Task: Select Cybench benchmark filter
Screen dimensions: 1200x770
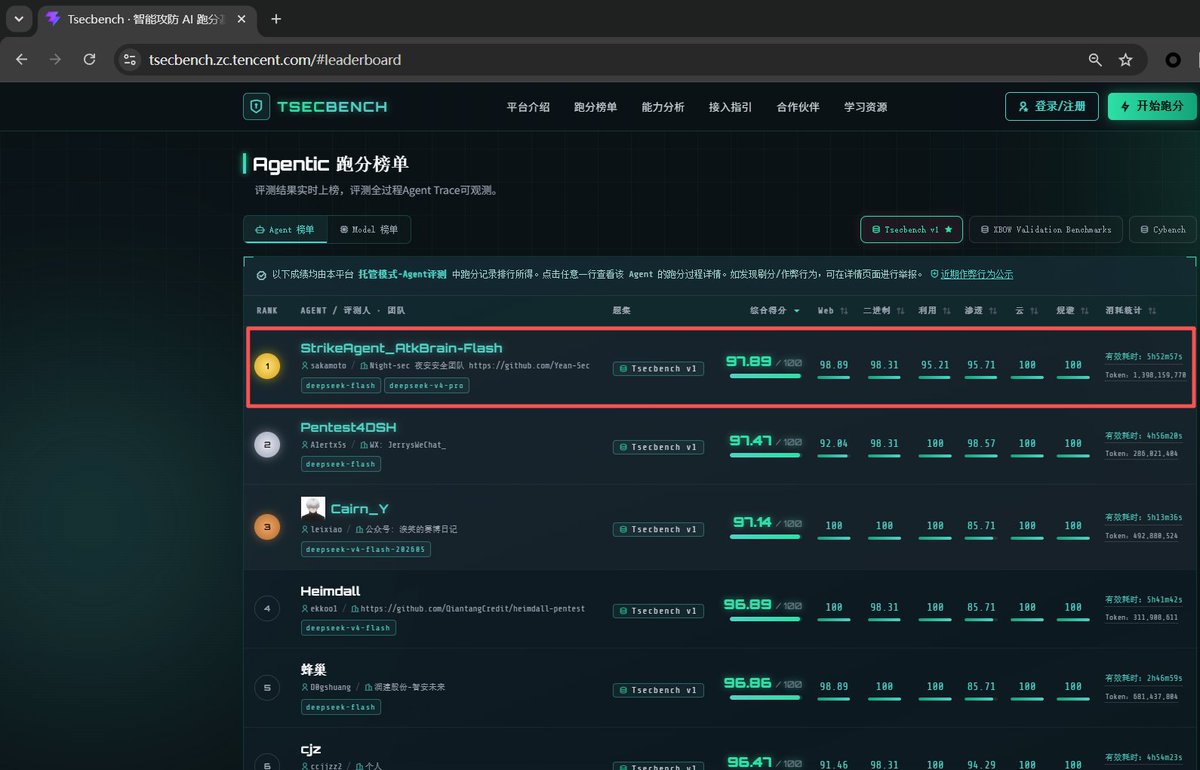Action: [1164, 230]
